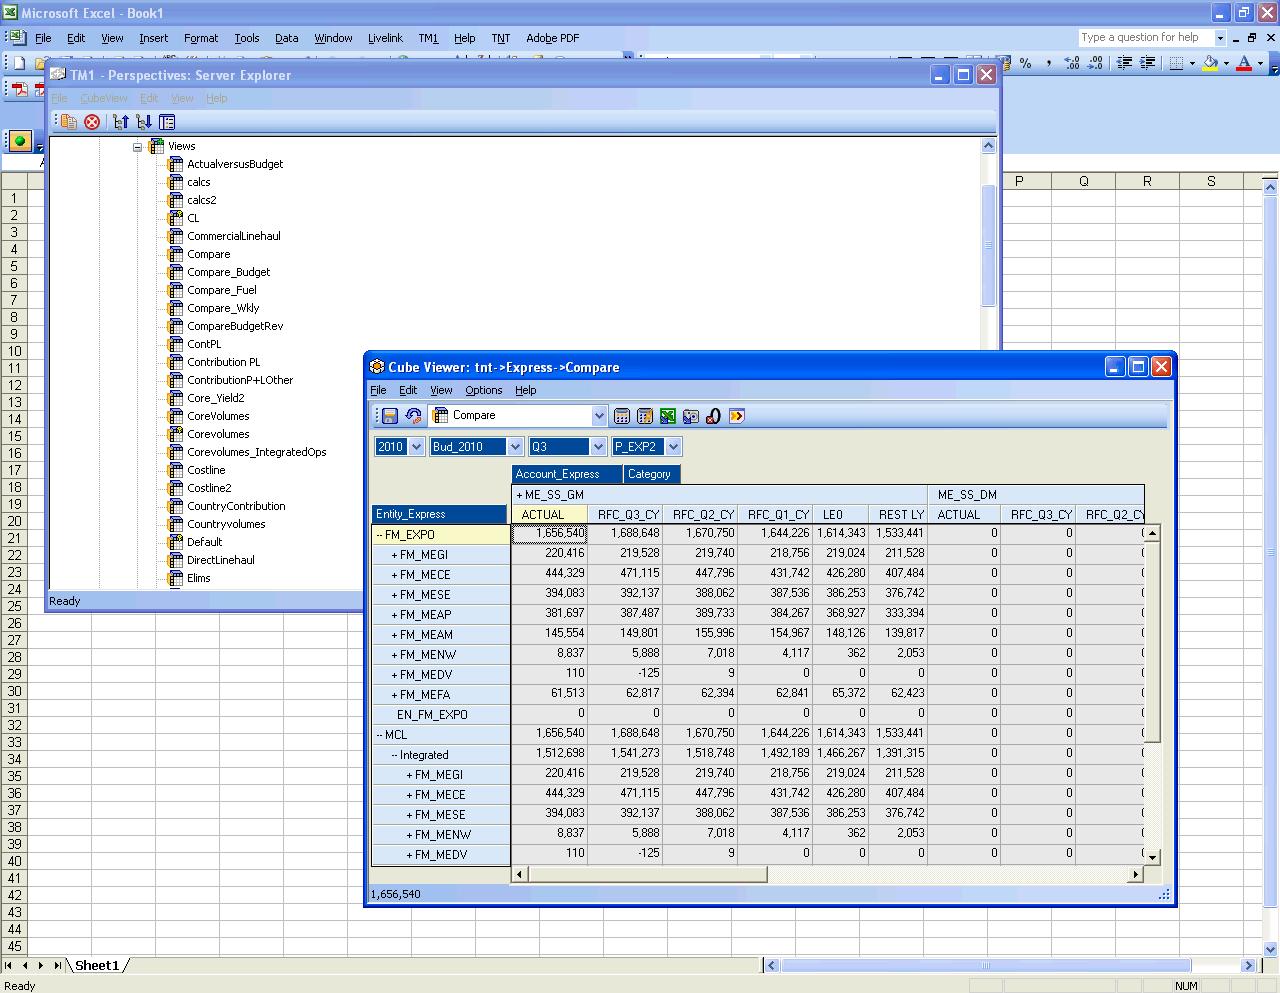Select the CommercialLinehaul view in tree
The image size is (1280, 993).
pos(234,236)
